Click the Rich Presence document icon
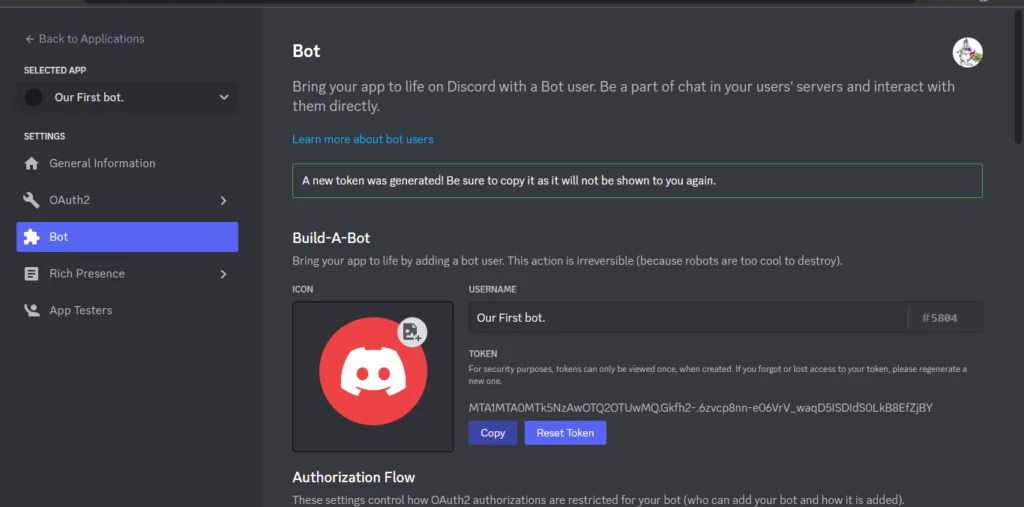1024x507 pixels. [31, 274]
